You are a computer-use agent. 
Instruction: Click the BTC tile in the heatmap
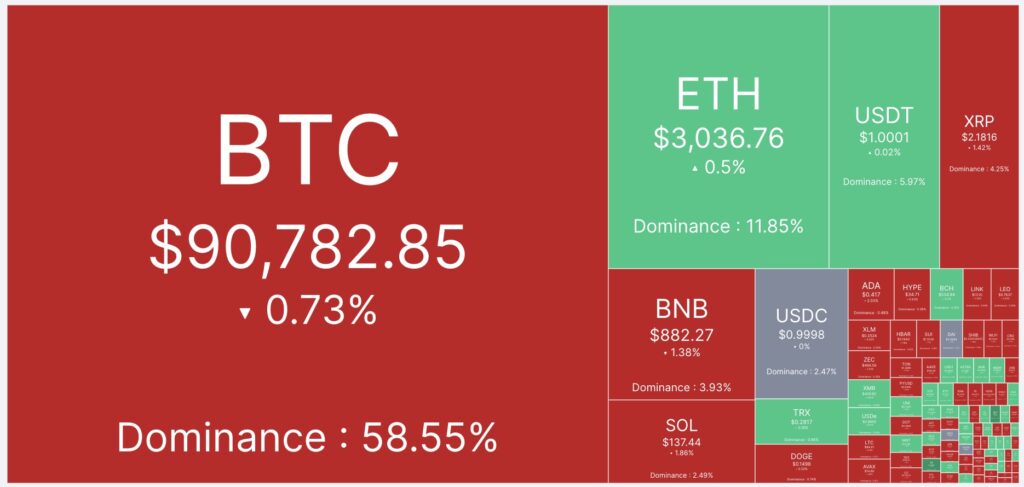point(304,244)
